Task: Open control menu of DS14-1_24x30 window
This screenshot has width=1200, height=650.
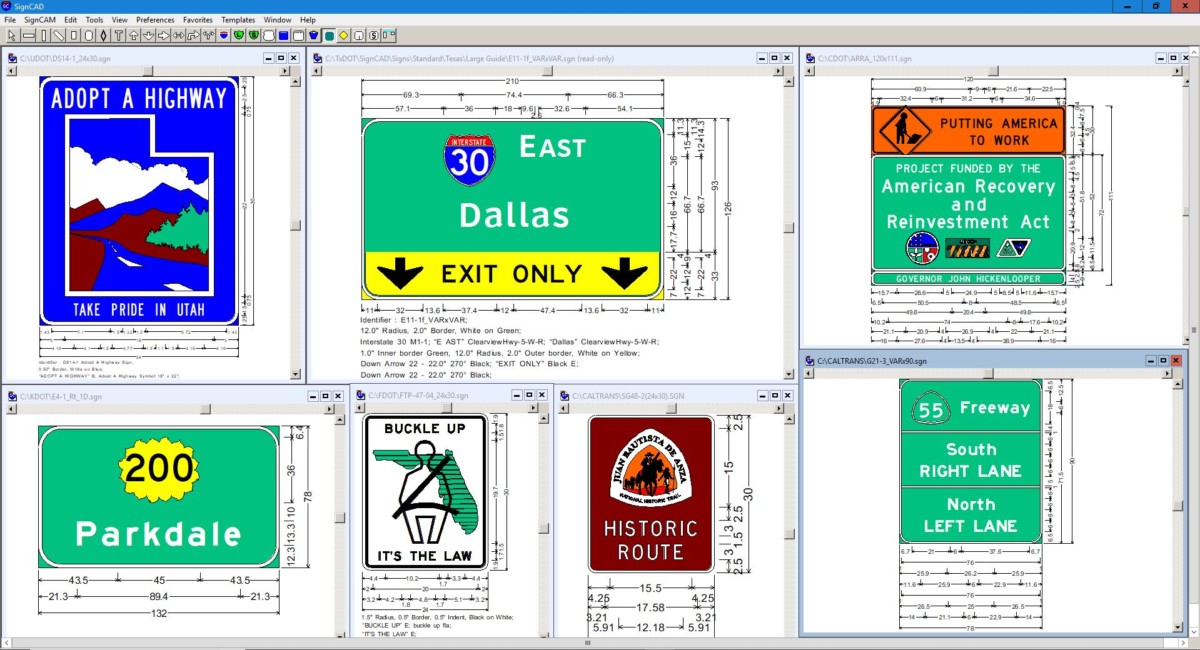Action: tap(12, 58)
